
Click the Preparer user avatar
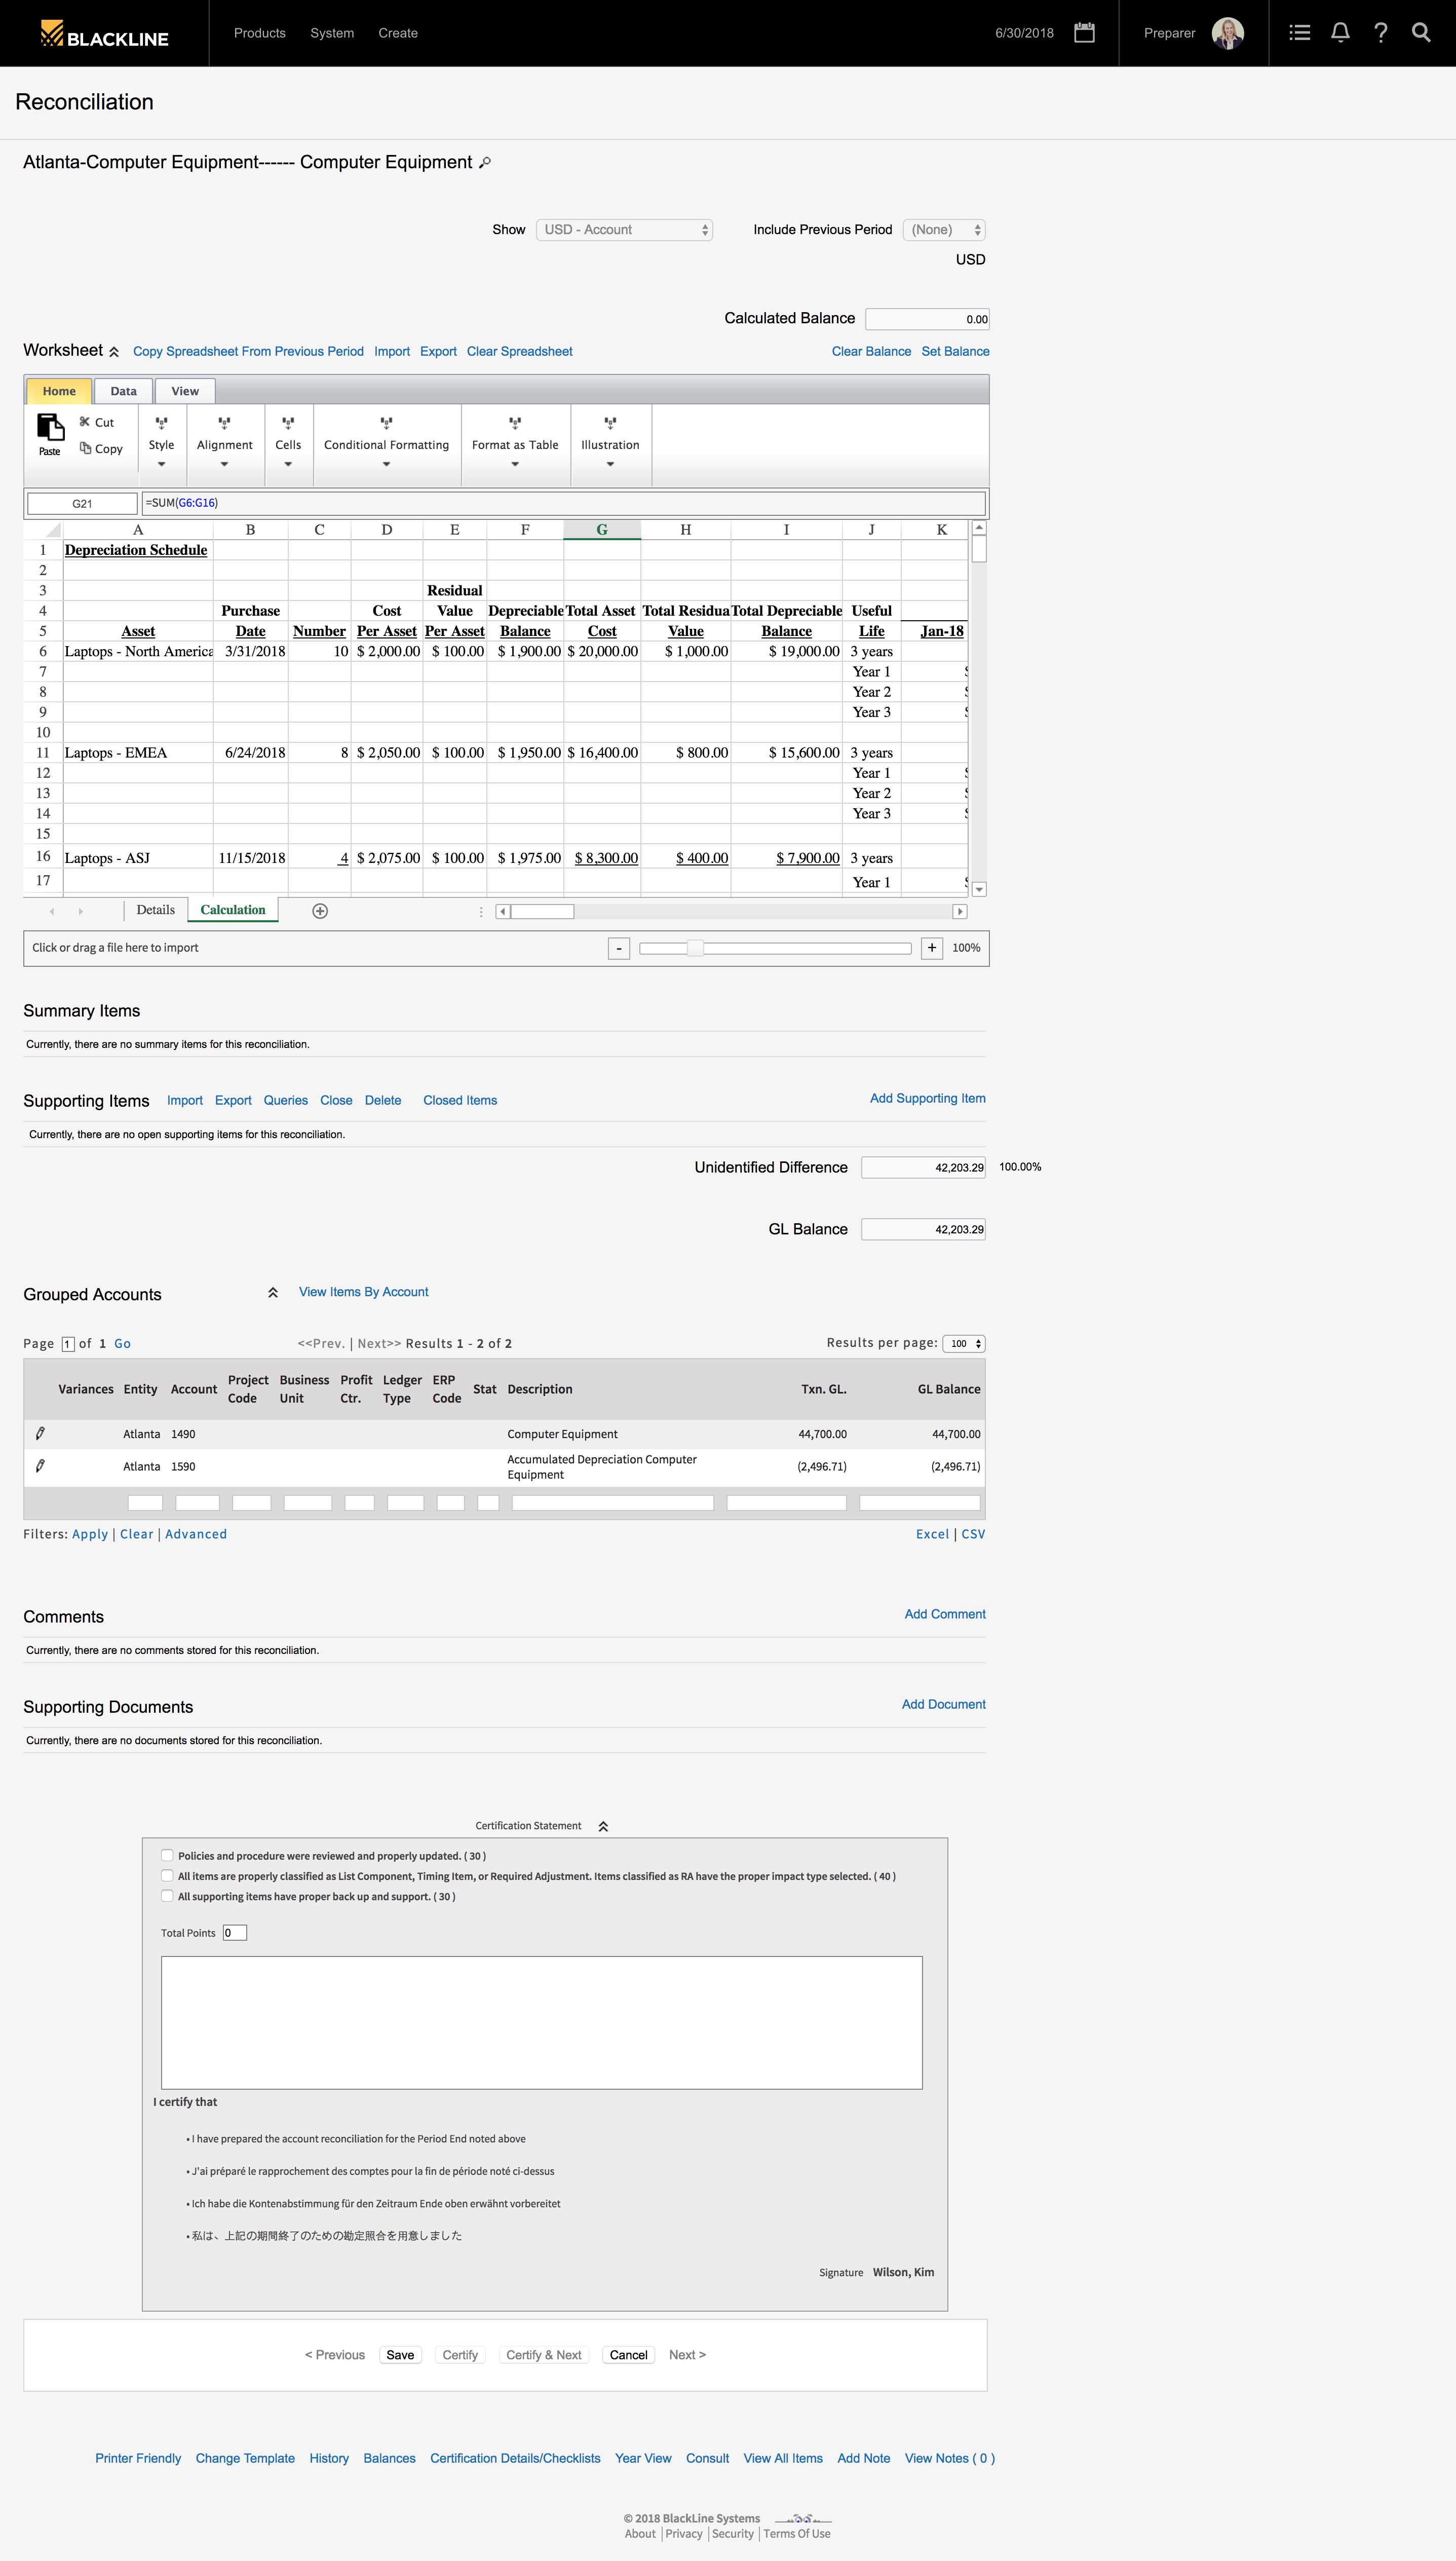pyautogui.click(x=1227, y=33)
